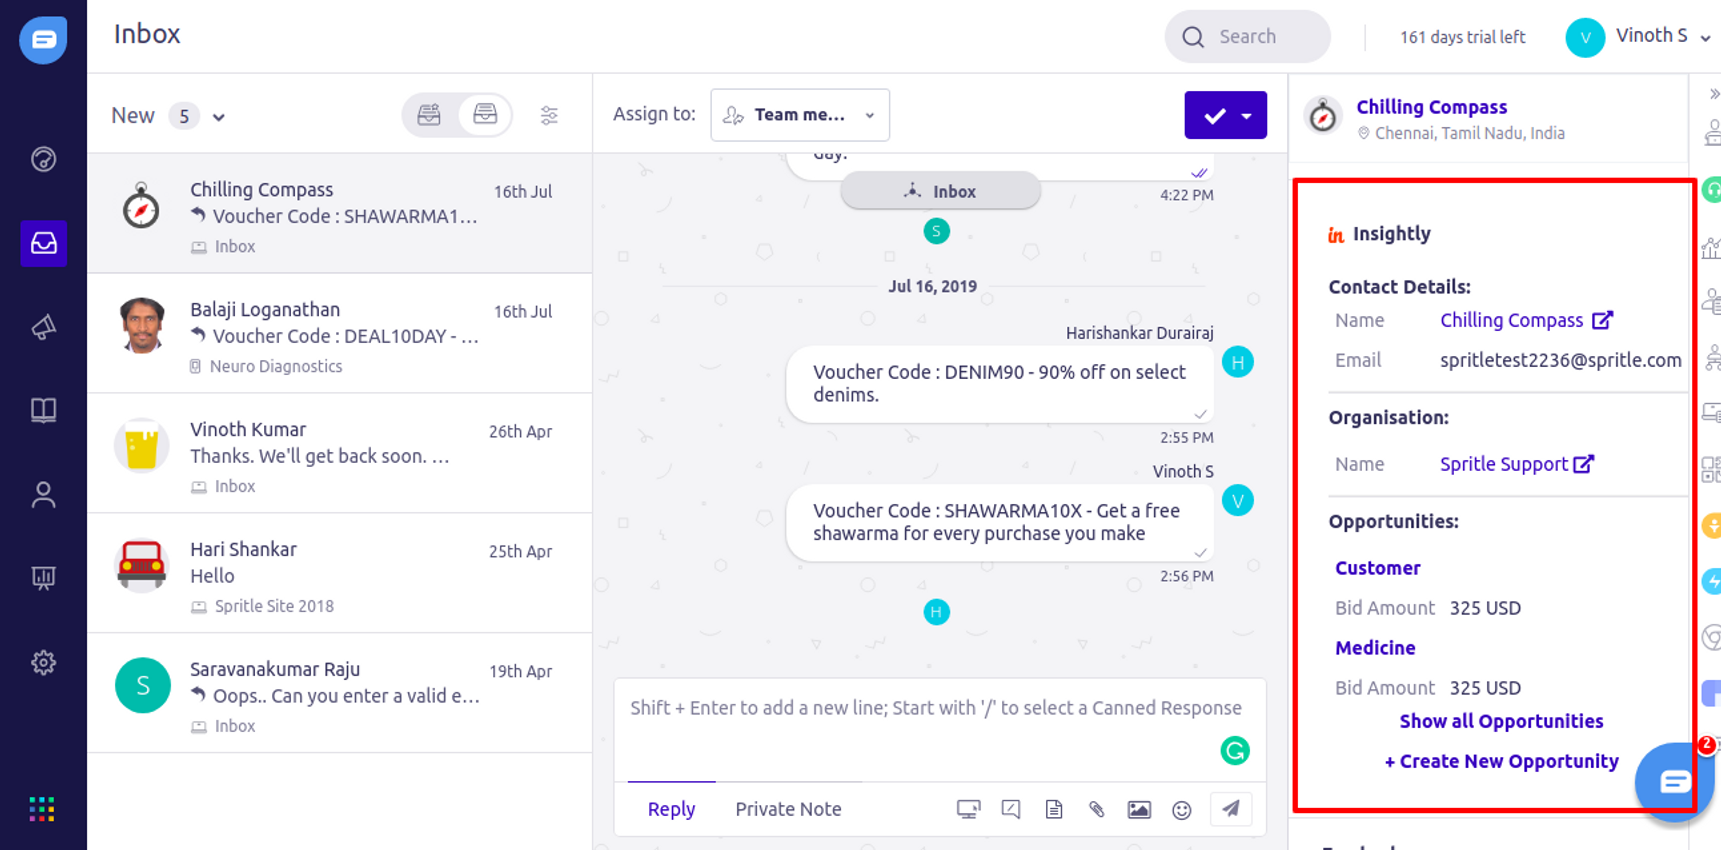Click the Freshchat logo at top left
This screenshot has width=1721, height=850.
point(43,40)
